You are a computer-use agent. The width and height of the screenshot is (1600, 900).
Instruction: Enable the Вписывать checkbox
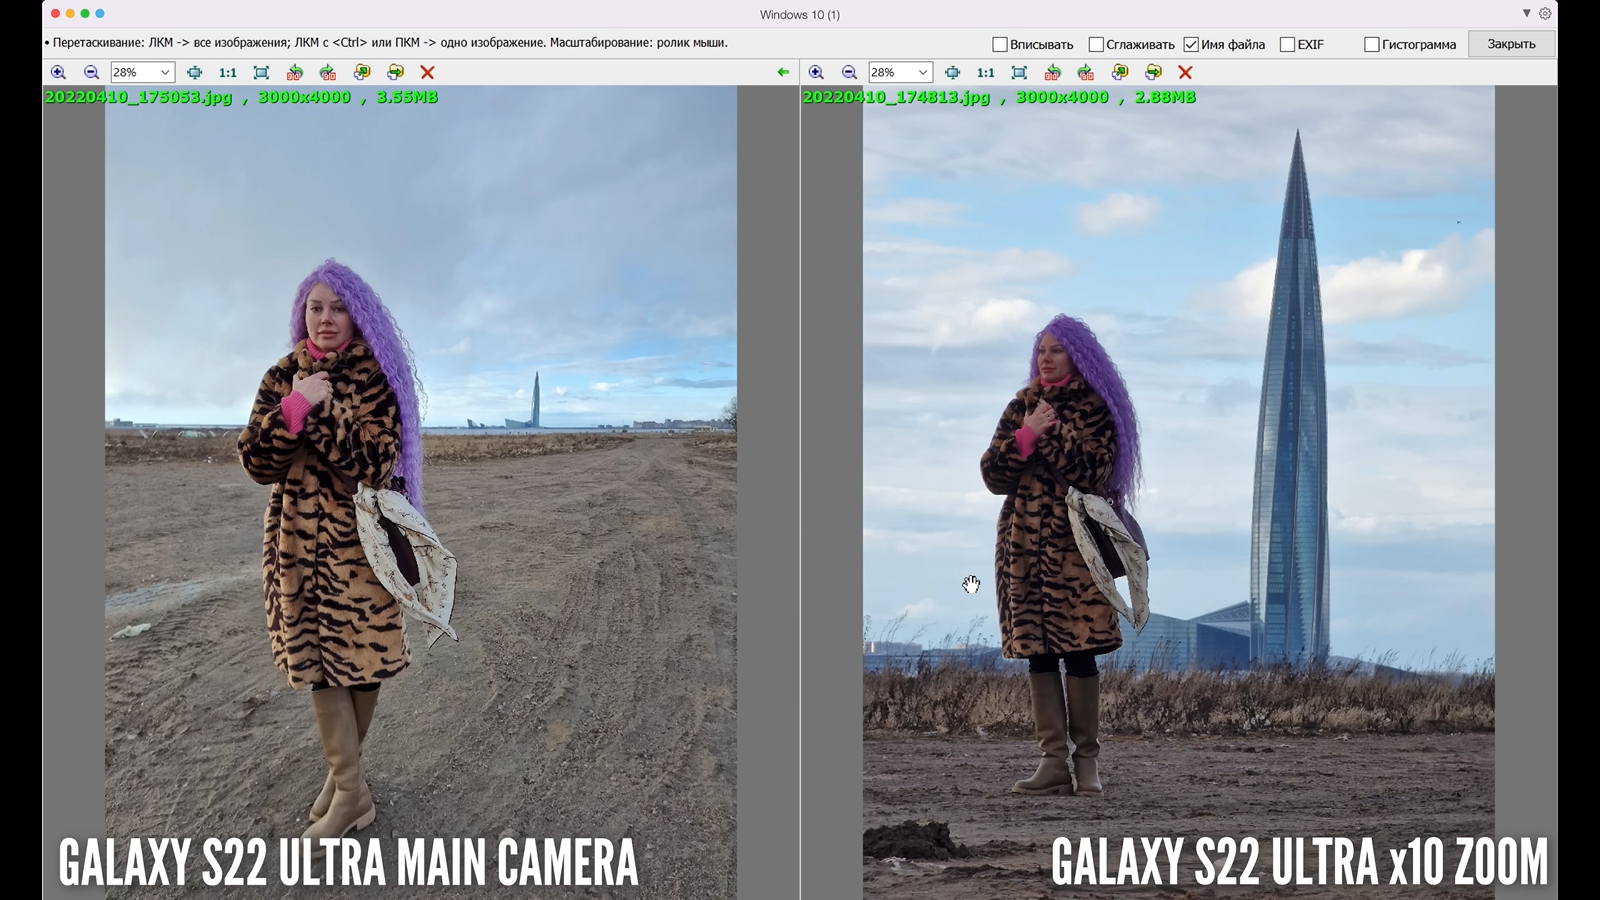(x=1000, y=44)
